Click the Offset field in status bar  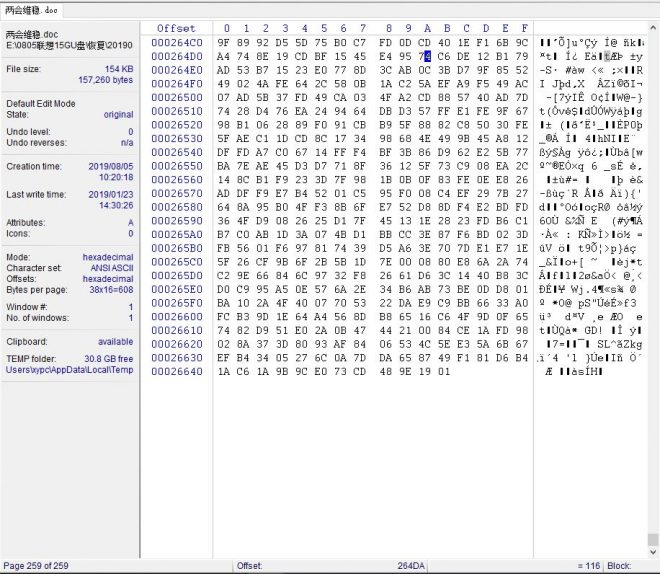click(x=250, y=566)
